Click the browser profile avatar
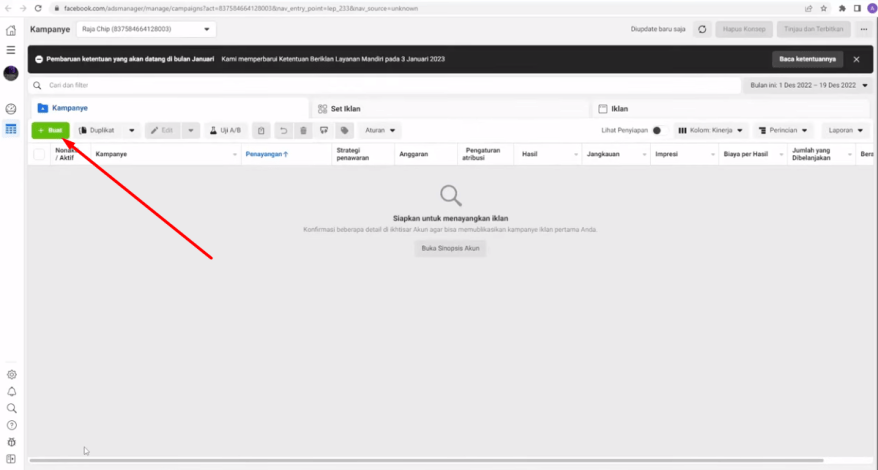The width and height of the screenshot is (878, 470). (871, 8)
